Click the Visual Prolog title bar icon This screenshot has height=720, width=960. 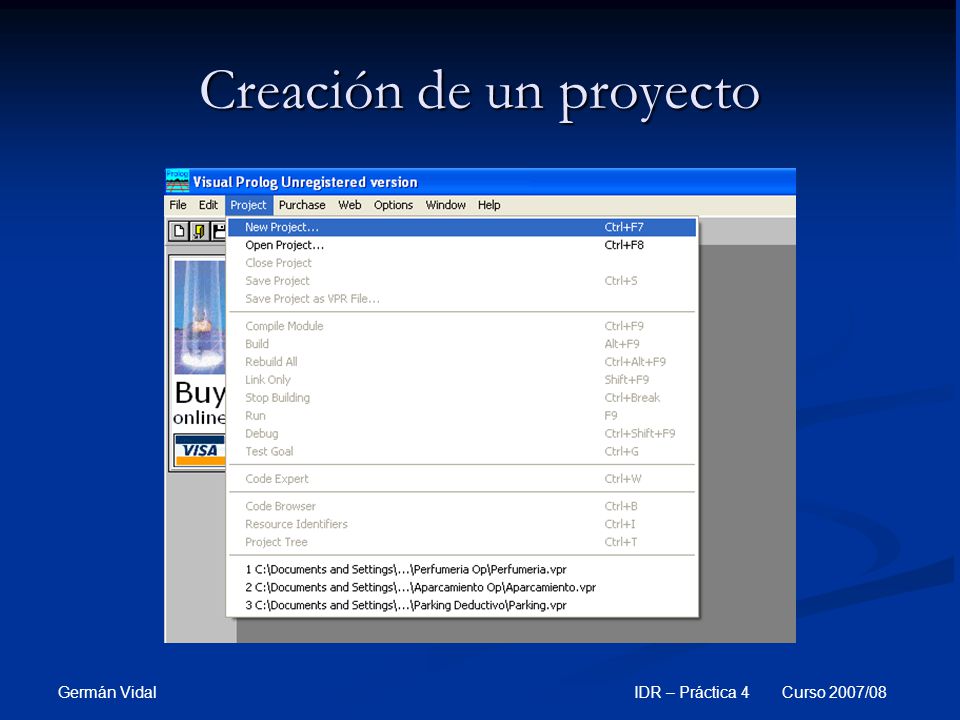pos(178,181)
